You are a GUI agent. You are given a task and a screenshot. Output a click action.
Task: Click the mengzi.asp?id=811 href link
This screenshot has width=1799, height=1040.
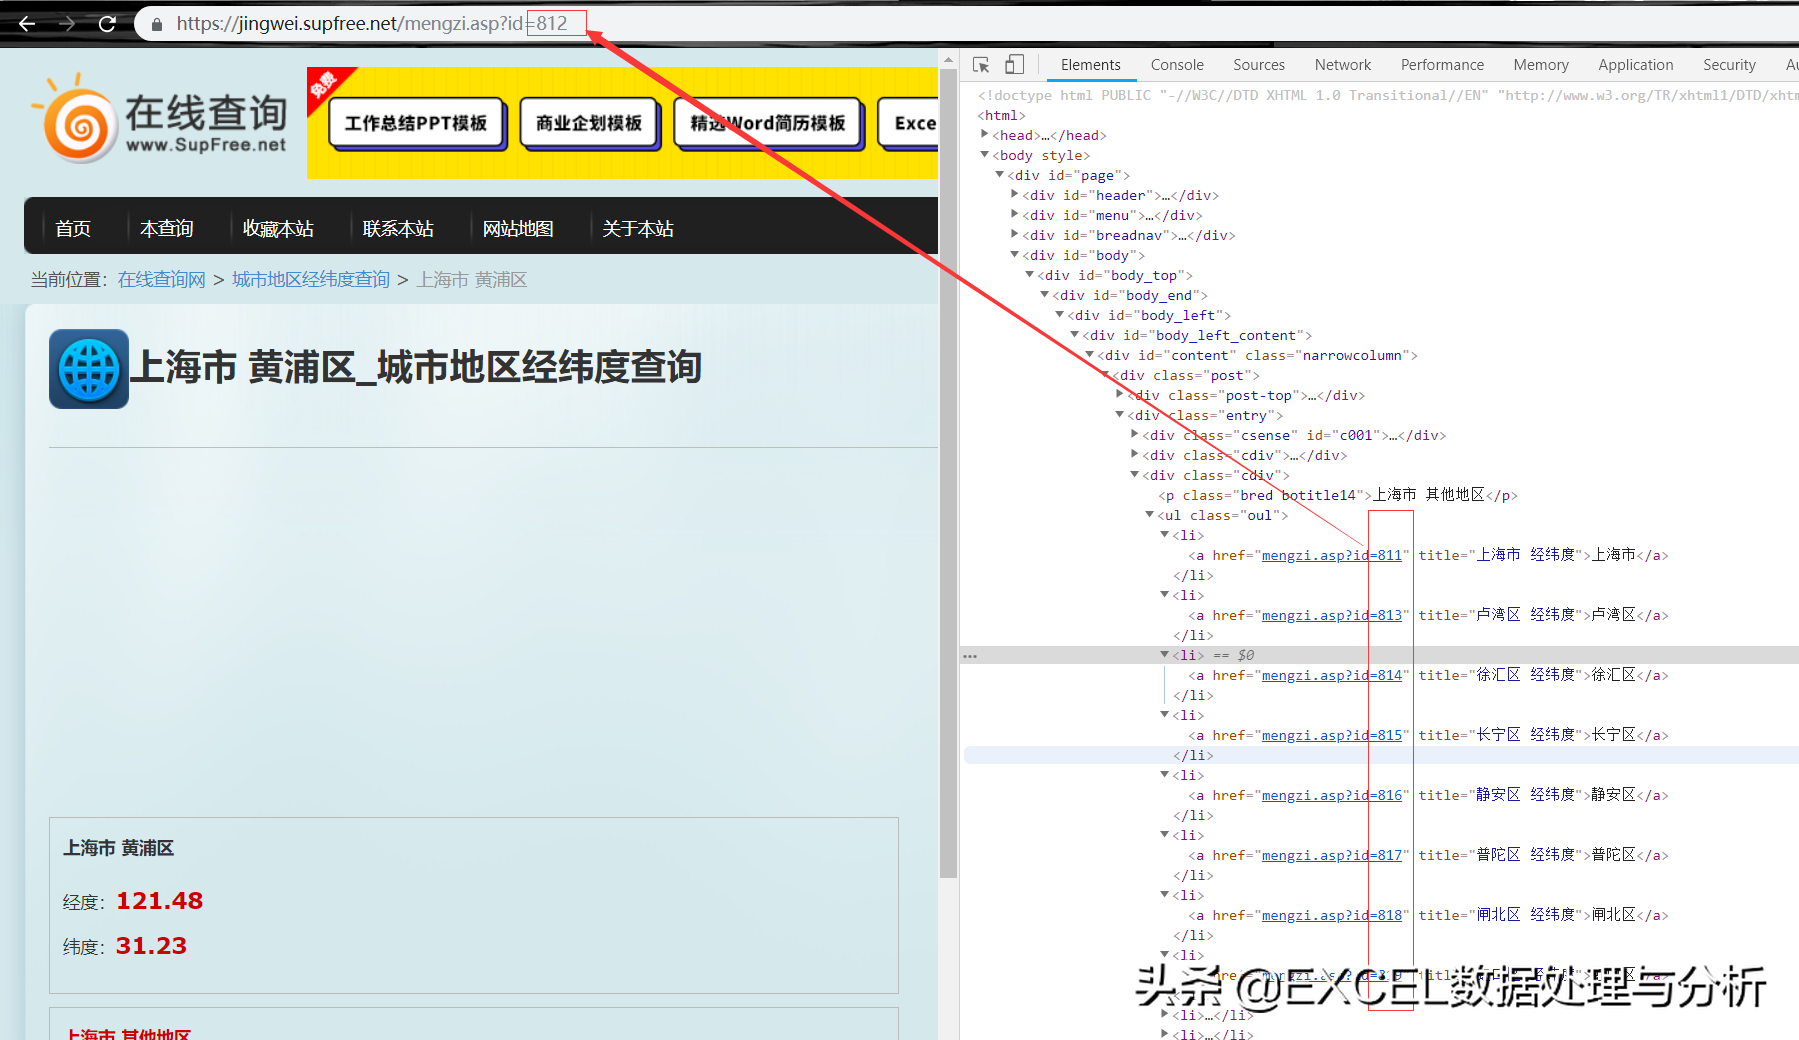pos(1332,555)
